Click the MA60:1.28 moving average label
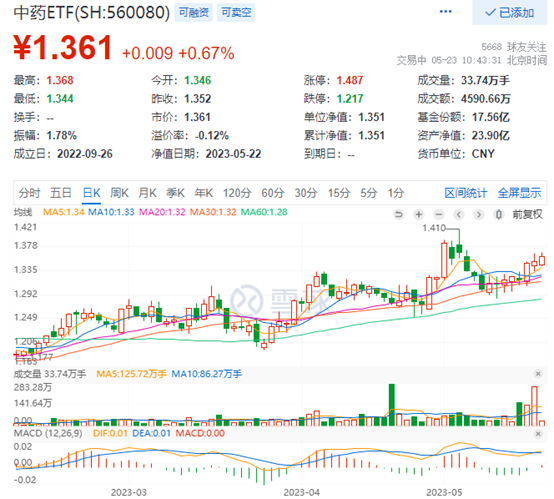 [264, 212]
